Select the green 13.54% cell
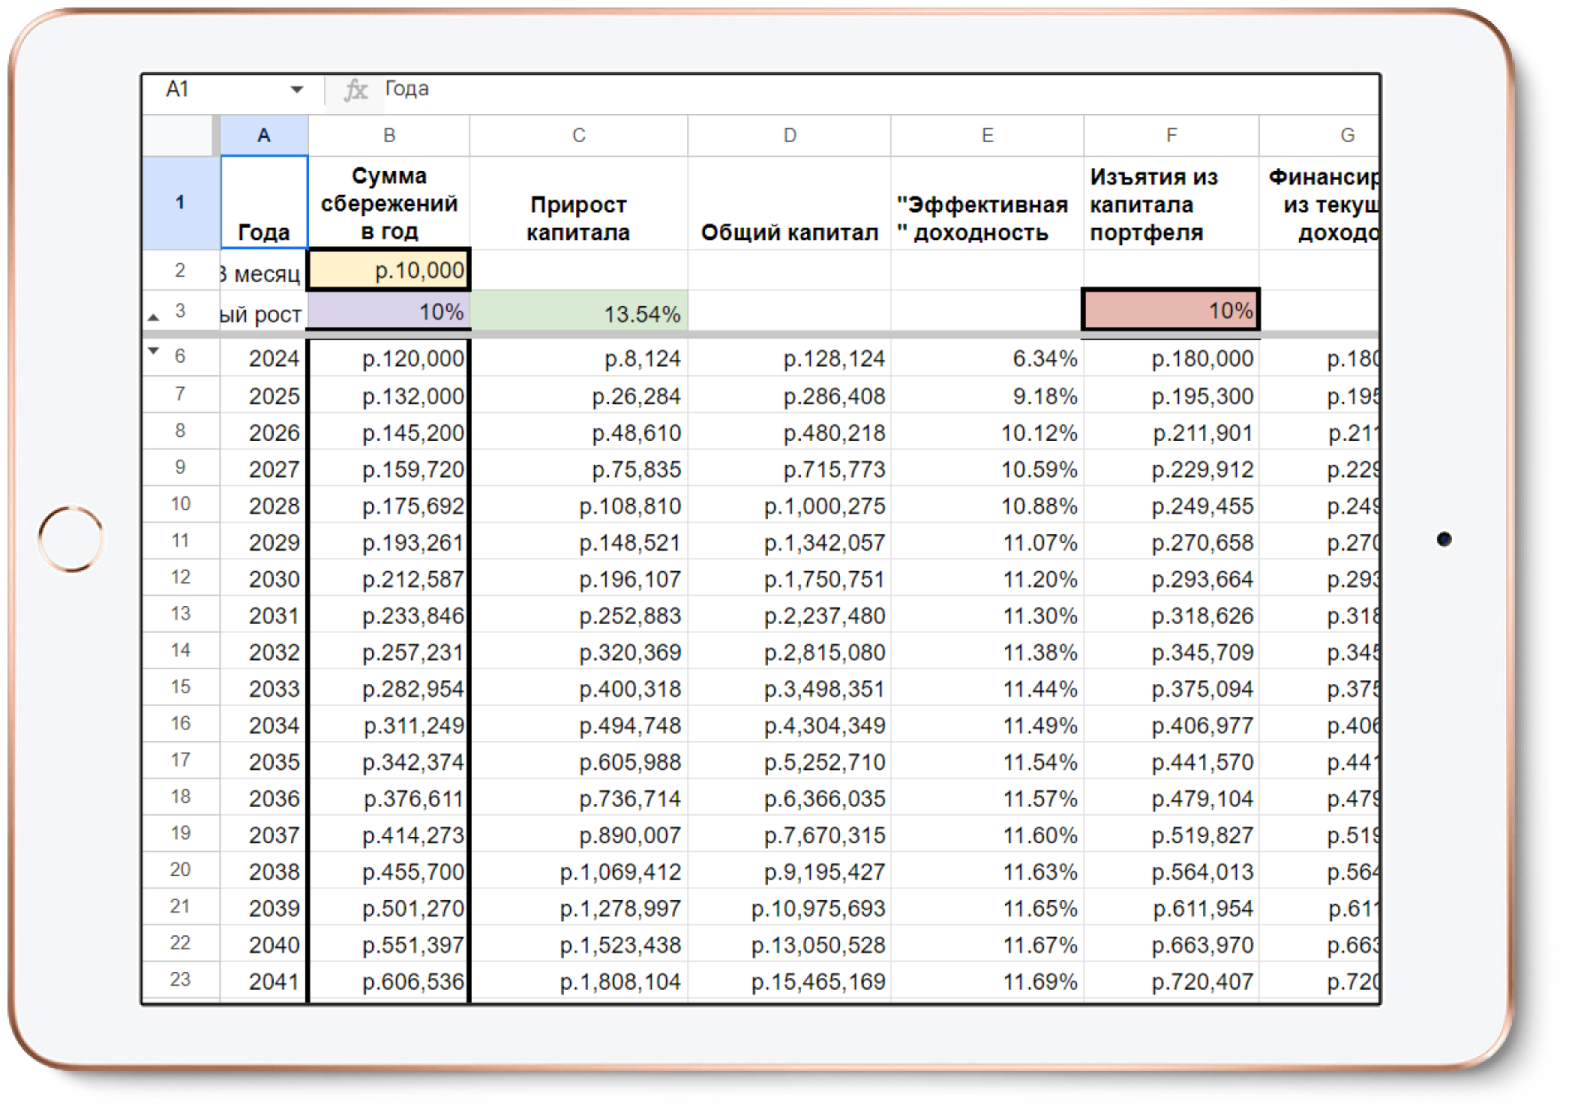Screen dimensions: 1571x1118 pos(579,312)
